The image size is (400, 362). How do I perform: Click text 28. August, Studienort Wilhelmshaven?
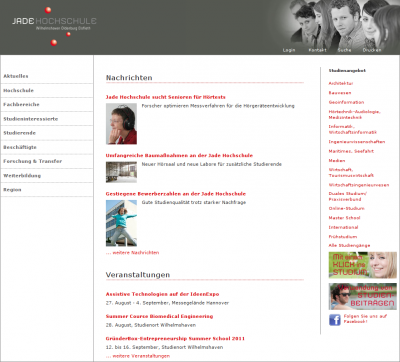(x=151, y=325)
